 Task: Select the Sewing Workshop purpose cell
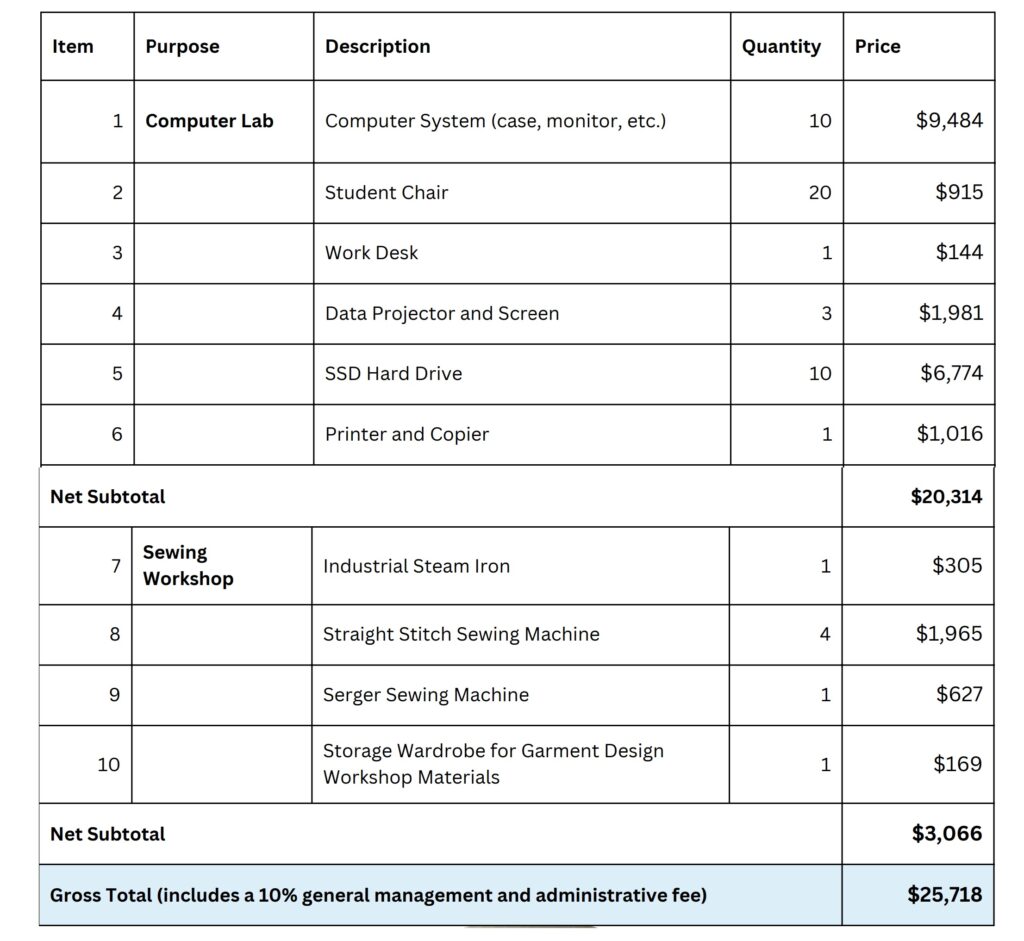[221, 566]
